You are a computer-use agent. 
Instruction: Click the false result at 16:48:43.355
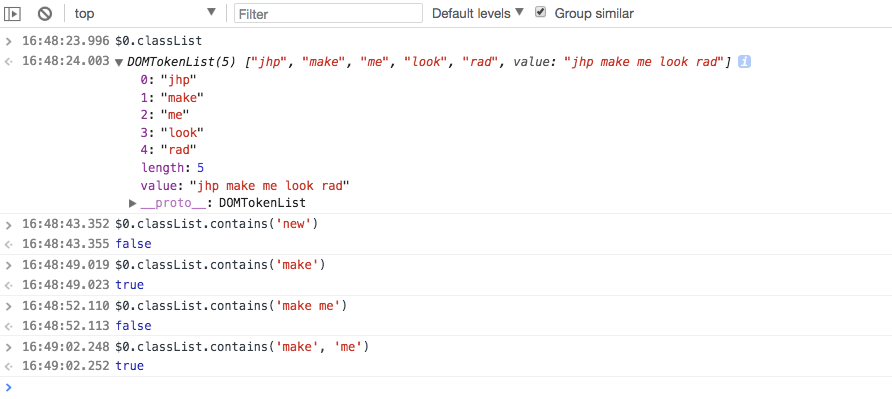133,244
